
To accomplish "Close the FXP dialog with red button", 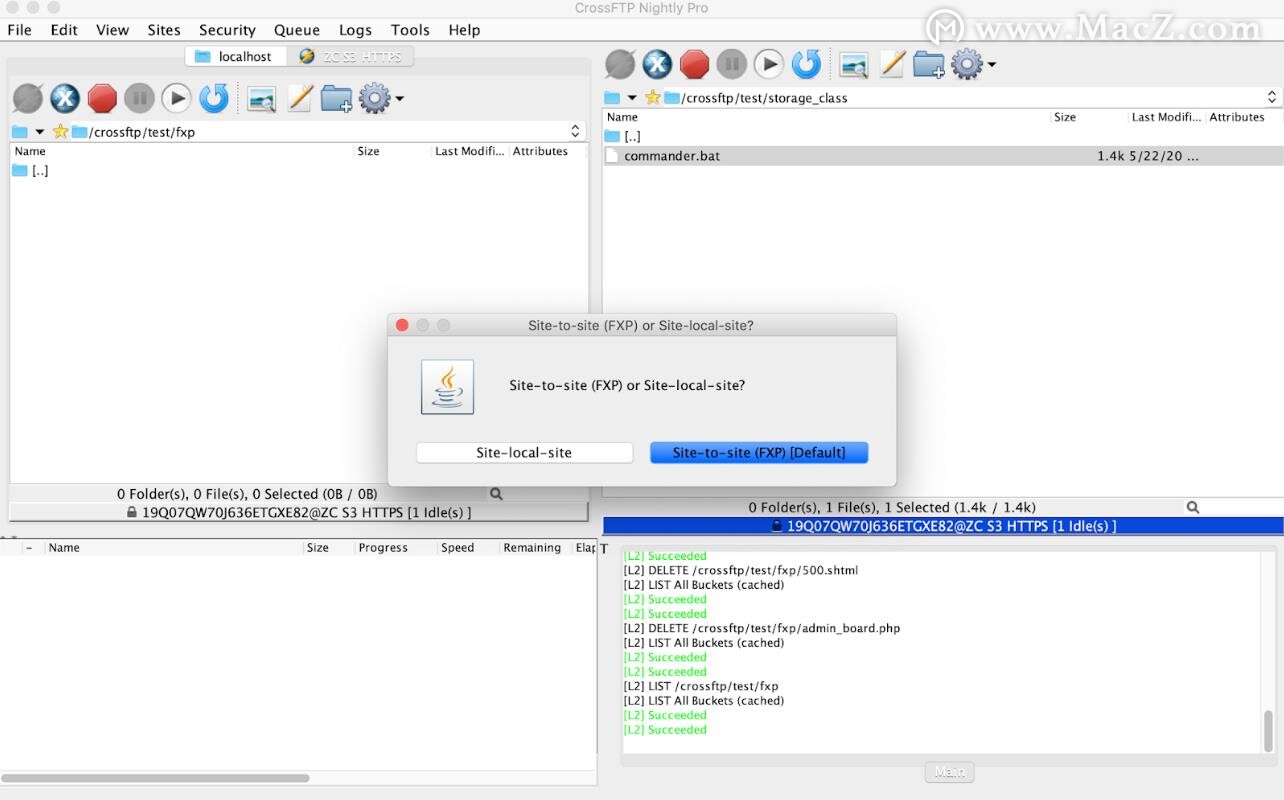I will (x=402, y=325).
